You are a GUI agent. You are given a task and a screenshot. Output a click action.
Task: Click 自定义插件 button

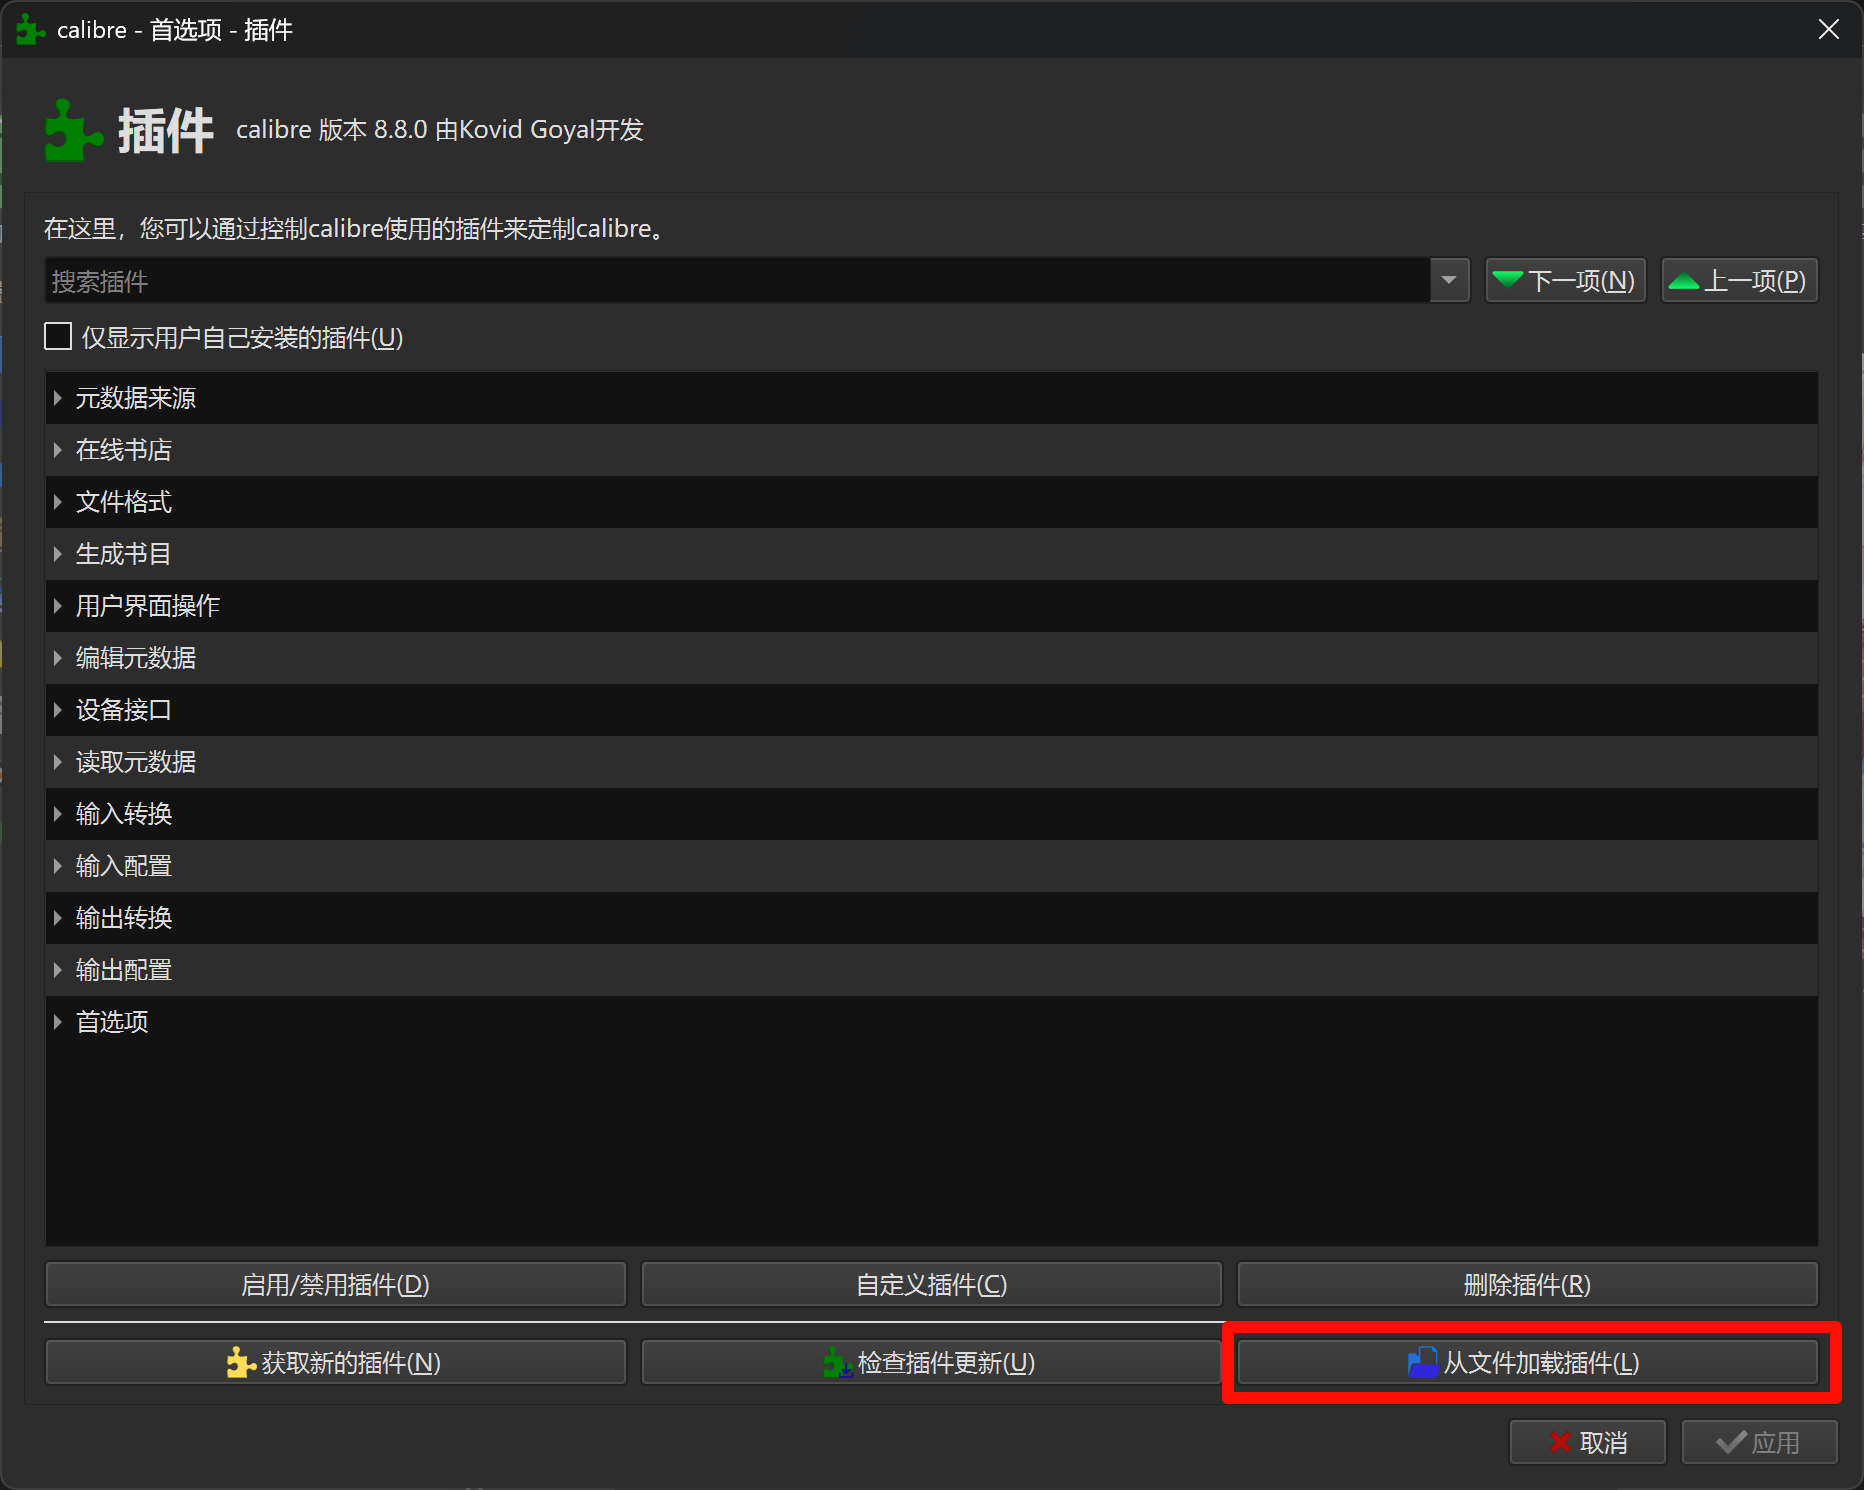point(931,1284)
